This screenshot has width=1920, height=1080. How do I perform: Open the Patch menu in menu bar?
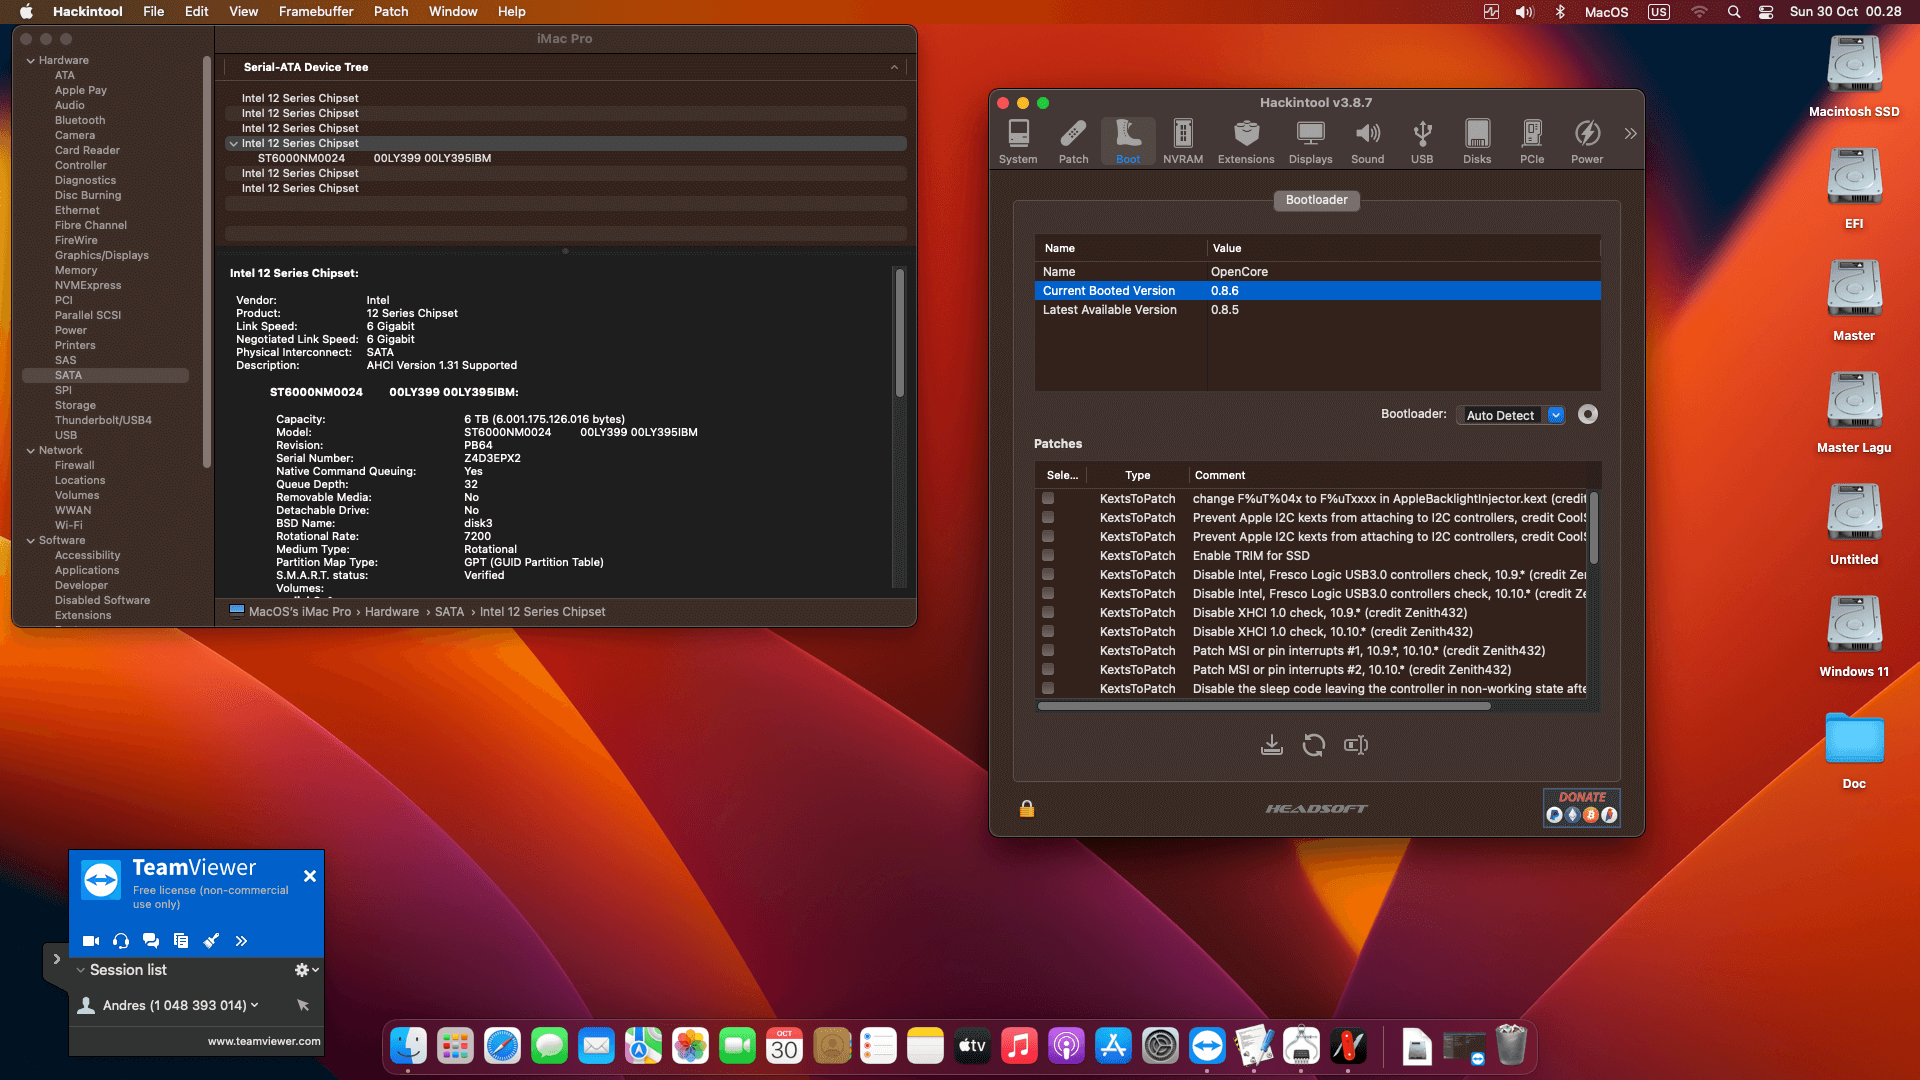(x=391, y=12)
